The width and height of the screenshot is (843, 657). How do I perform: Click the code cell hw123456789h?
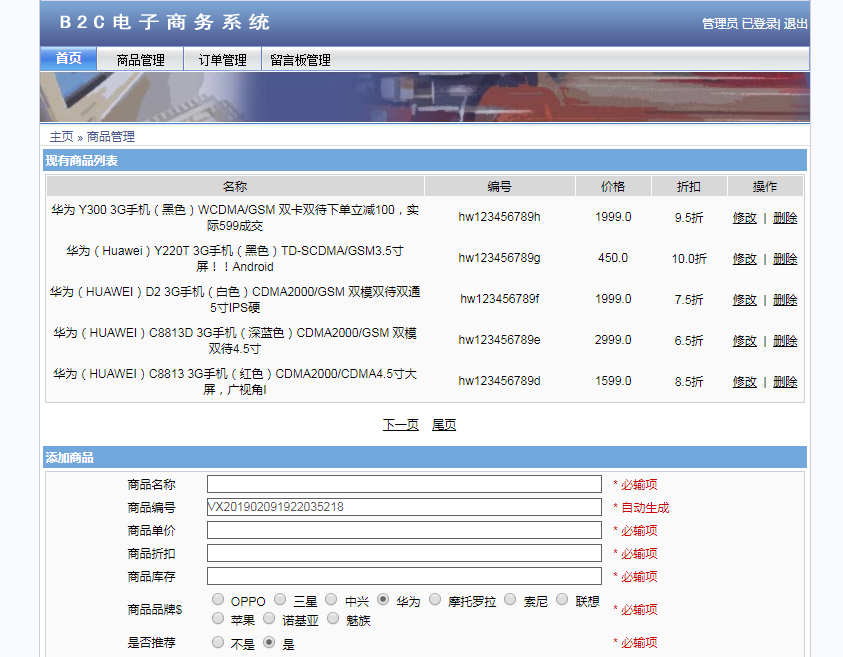(499, 217)
